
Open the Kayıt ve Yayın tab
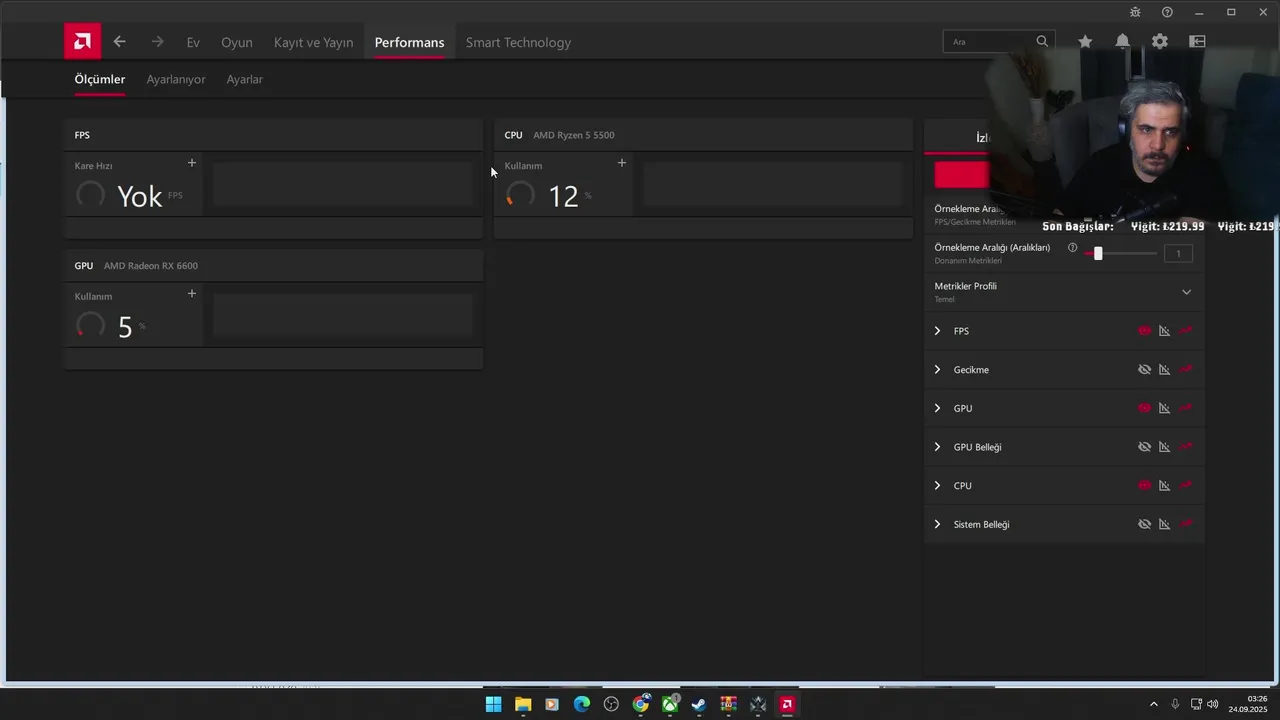click(x=314, y=42)
